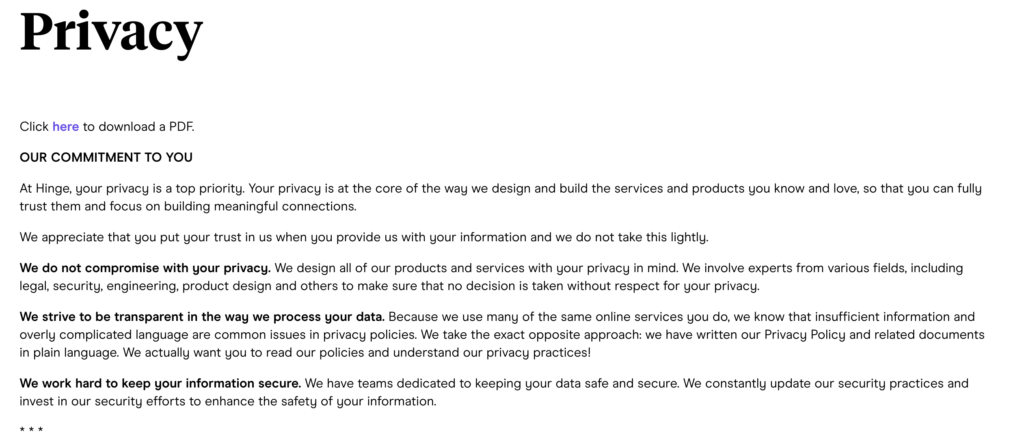
Task: Click the large "Privacy" page heading
Action: pos(111,31)
